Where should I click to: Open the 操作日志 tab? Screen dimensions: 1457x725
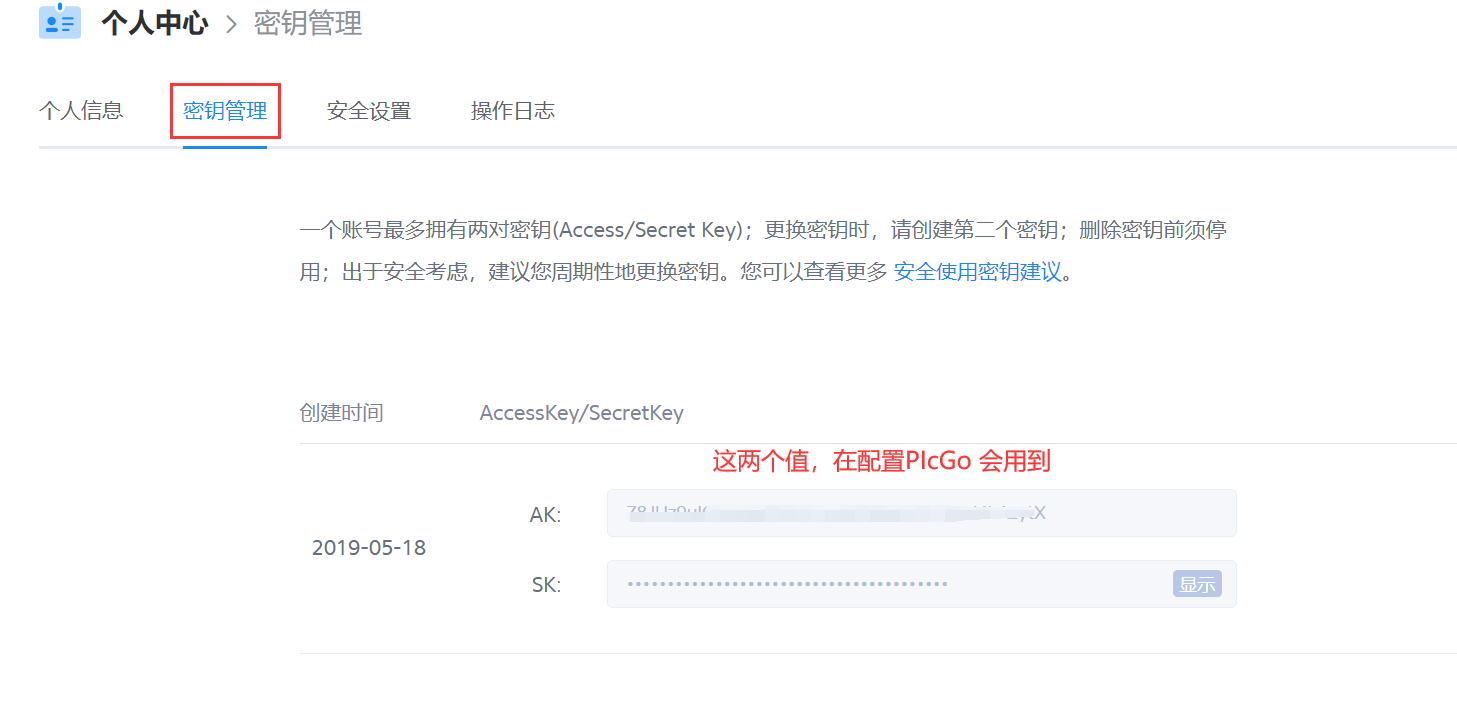[x=513, y=110]
